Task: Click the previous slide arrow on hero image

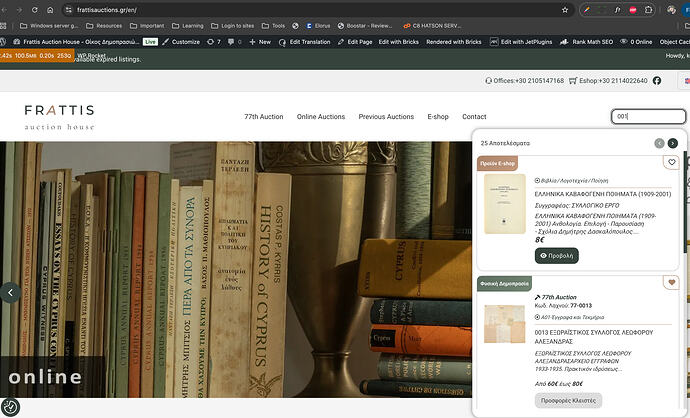Action: click(10, 293)
